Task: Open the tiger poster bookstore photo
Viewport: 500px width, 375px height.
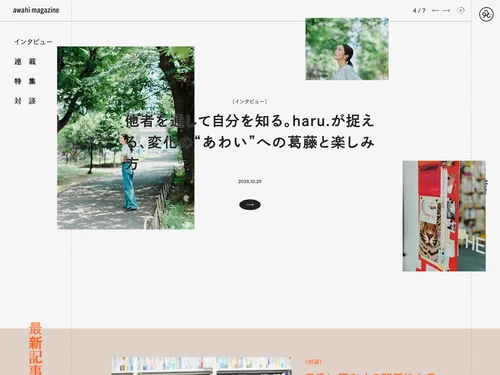Action: click(444, 216)
